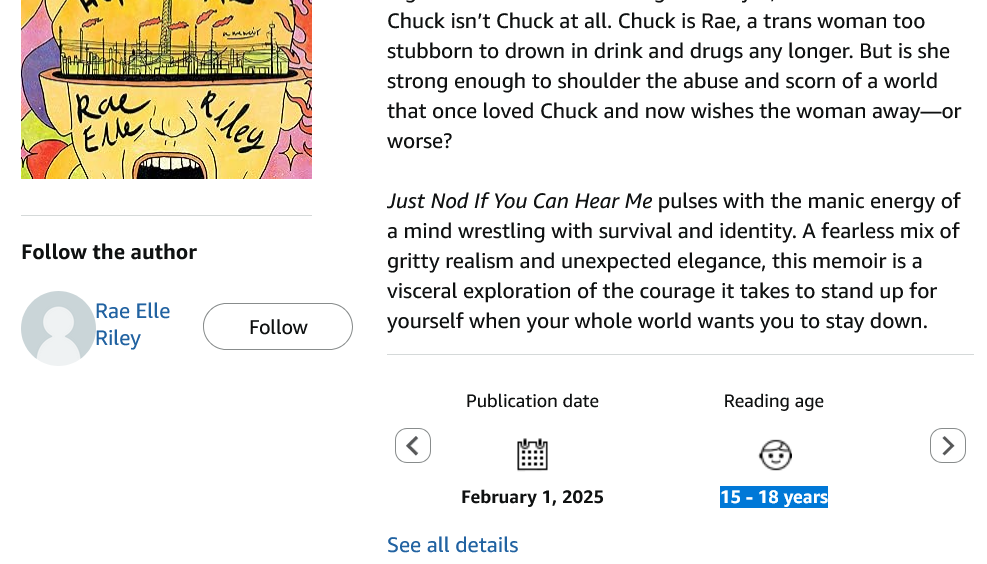Click the previous arrow in details carousel
Image resolution: width=987 pixels, height=564 pixels.
413,445
